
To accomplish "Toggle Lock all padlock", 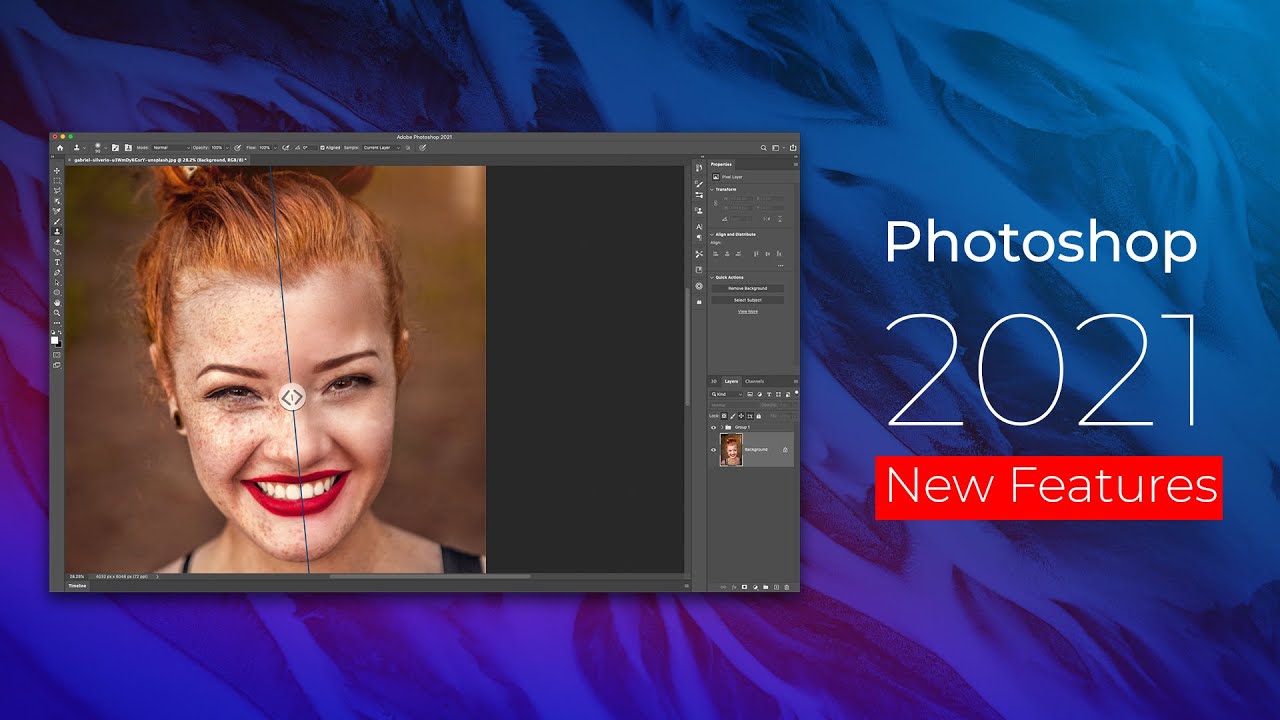I will point(758,416).
